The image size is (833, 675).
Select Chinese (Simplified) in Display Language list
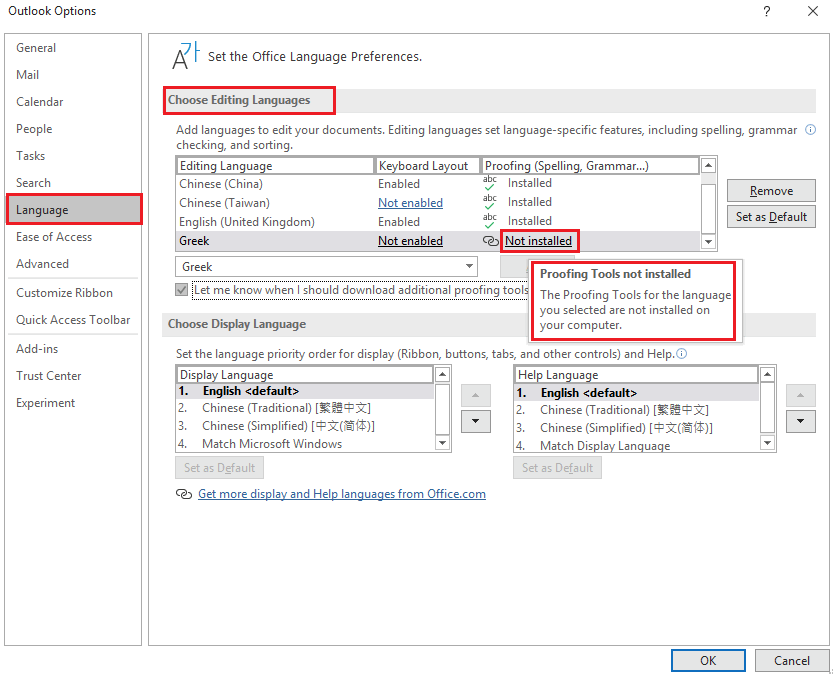pyautogui.click(x=305, y=426)
